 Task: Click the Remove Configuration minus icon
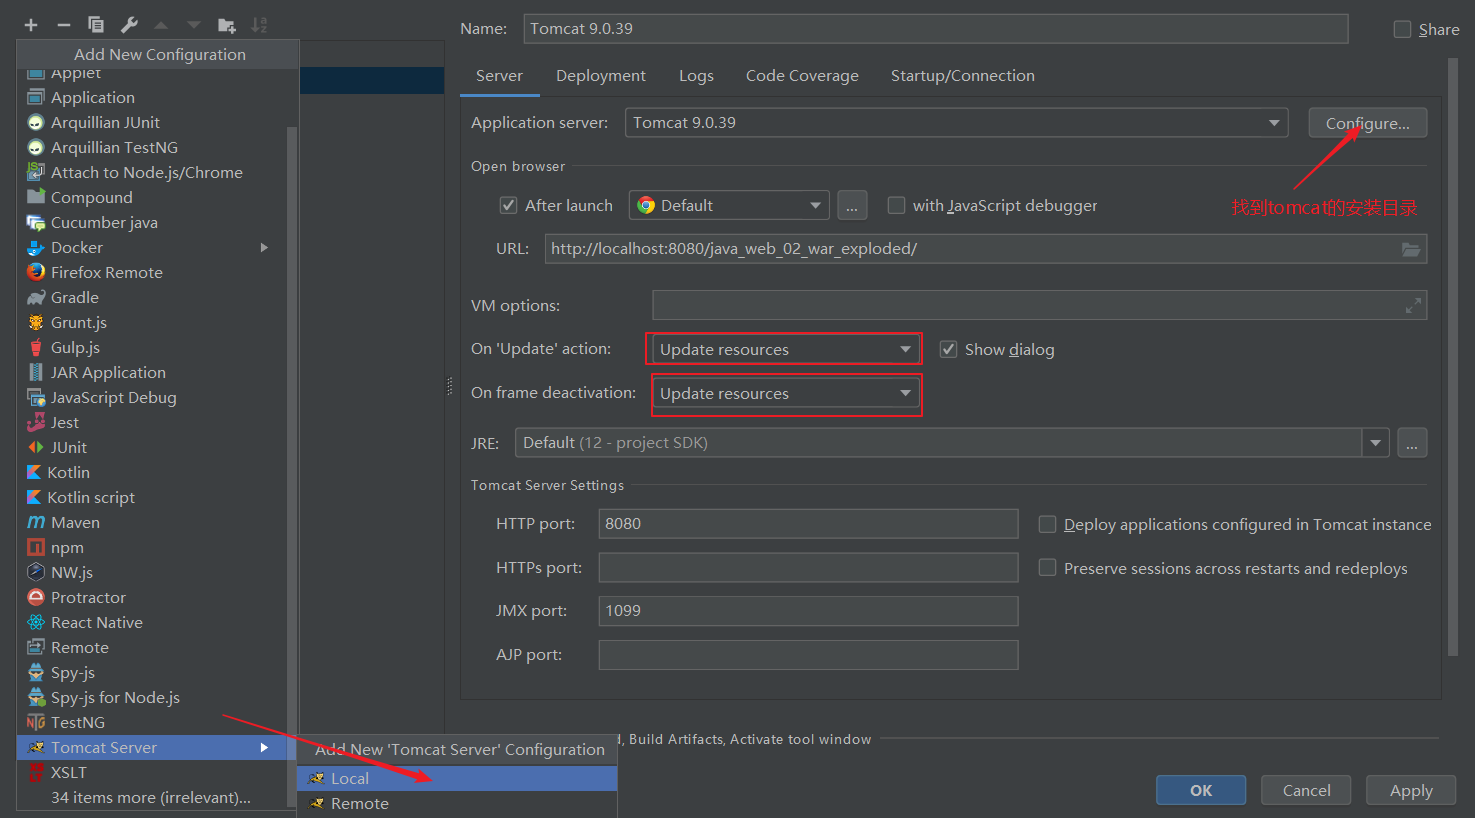[x=64, y=25]
